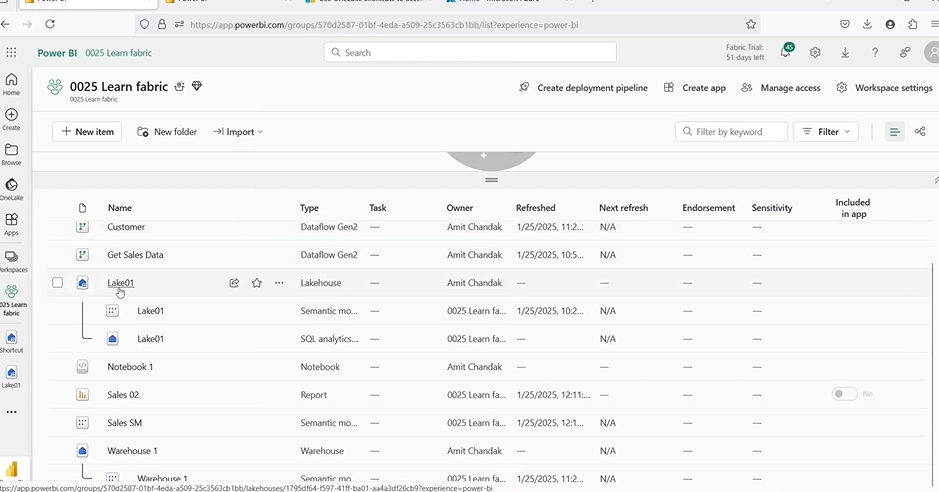Click the download icon in Power BI header
Screen dimensions: 939x492
pyautogui.click(x=845, y=53)
